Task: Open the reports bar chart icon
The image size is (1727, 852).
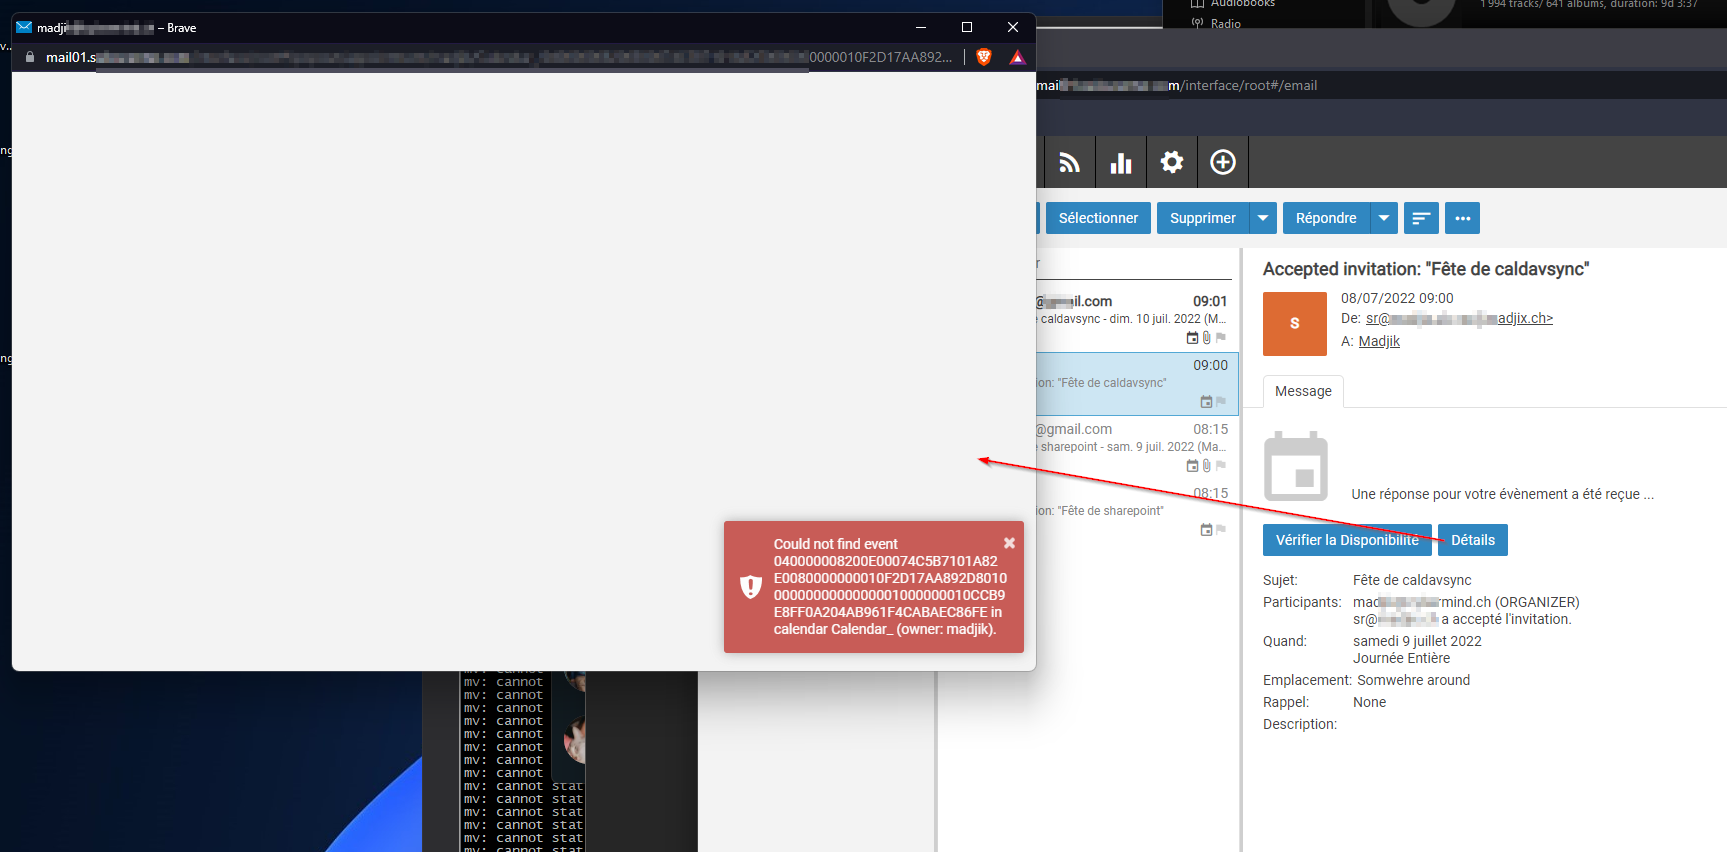Action: (x=1121, y=163)
